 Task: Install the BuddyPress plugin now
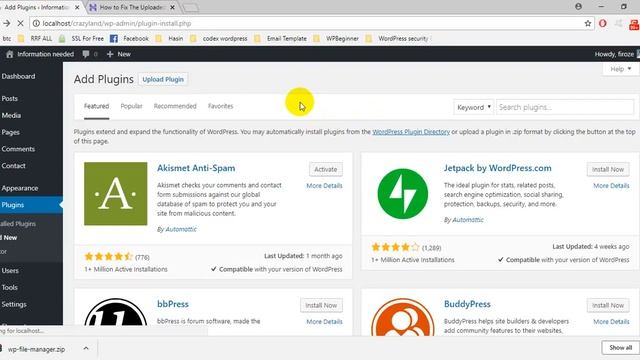[608, 305]
